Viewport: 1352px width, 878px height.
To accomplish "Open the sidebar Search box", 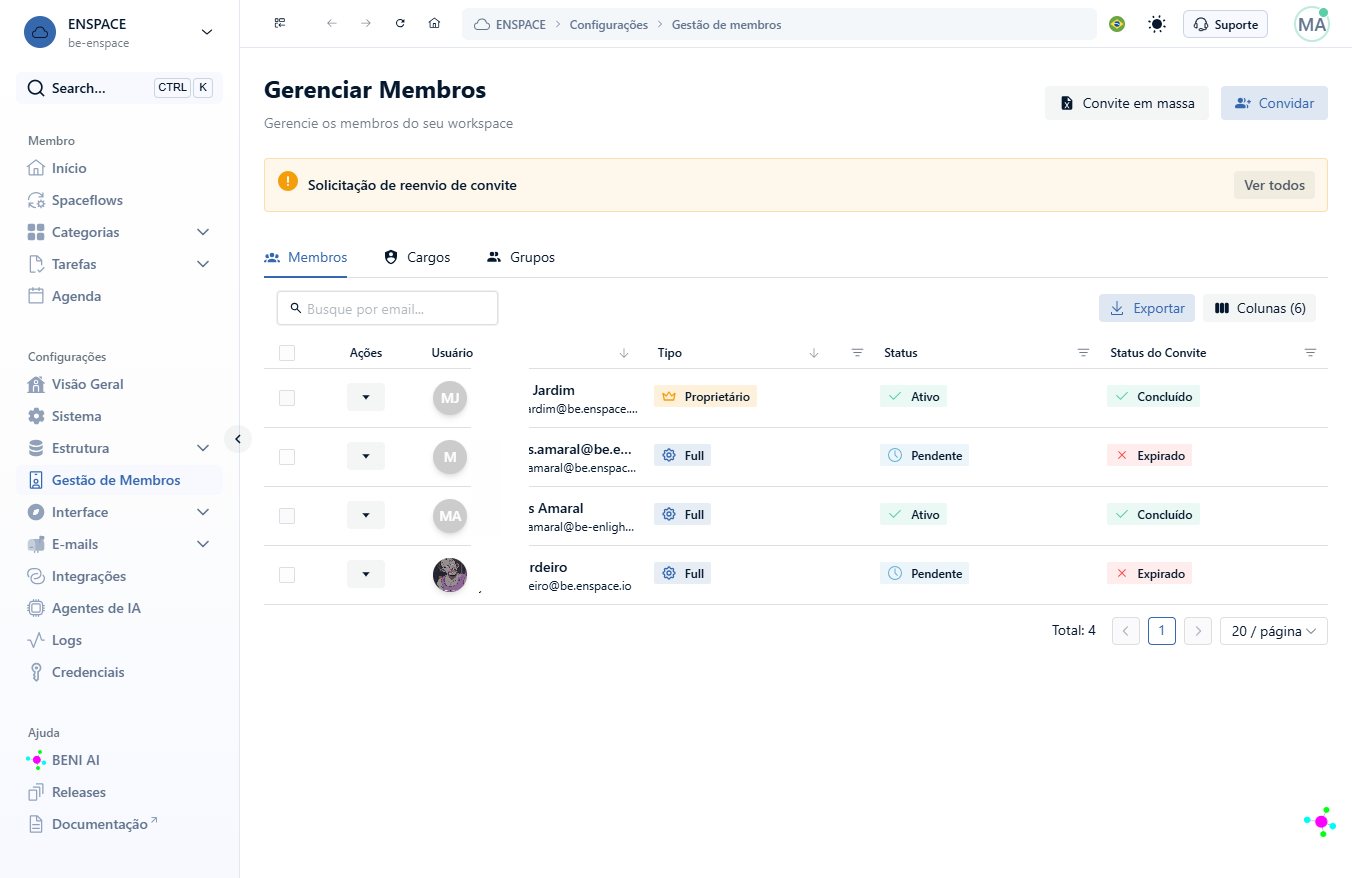I will (x=120, y=88).
